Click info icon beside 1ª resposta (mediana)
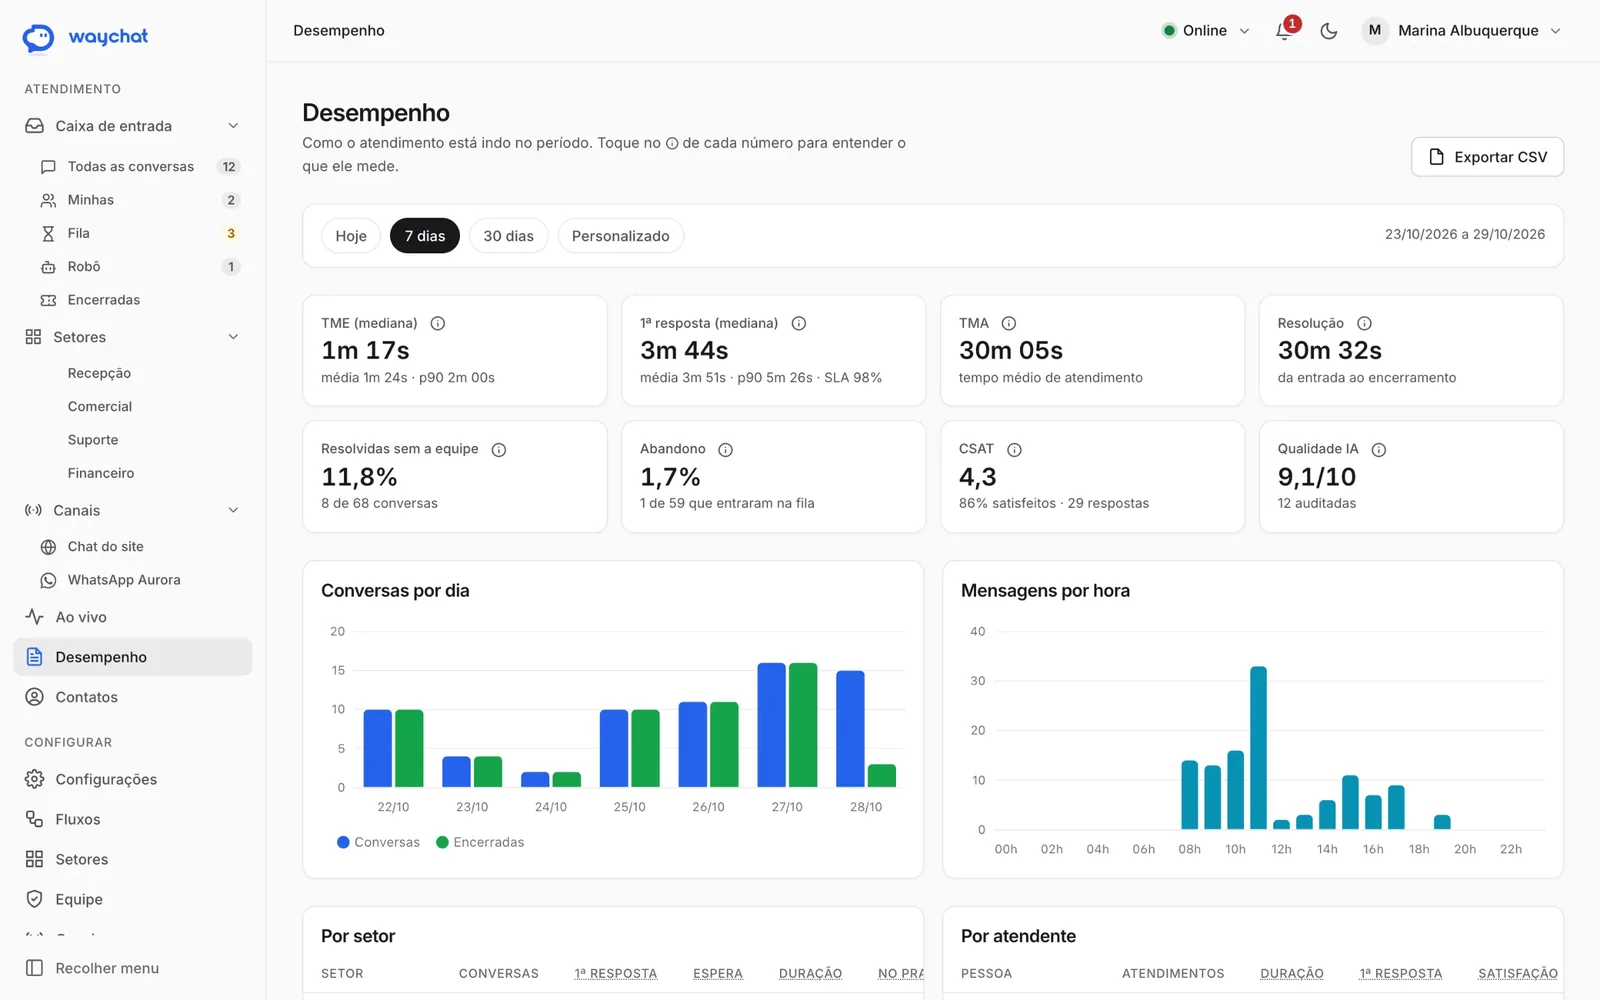The image size is (1600, 1000). coord(799,323)
